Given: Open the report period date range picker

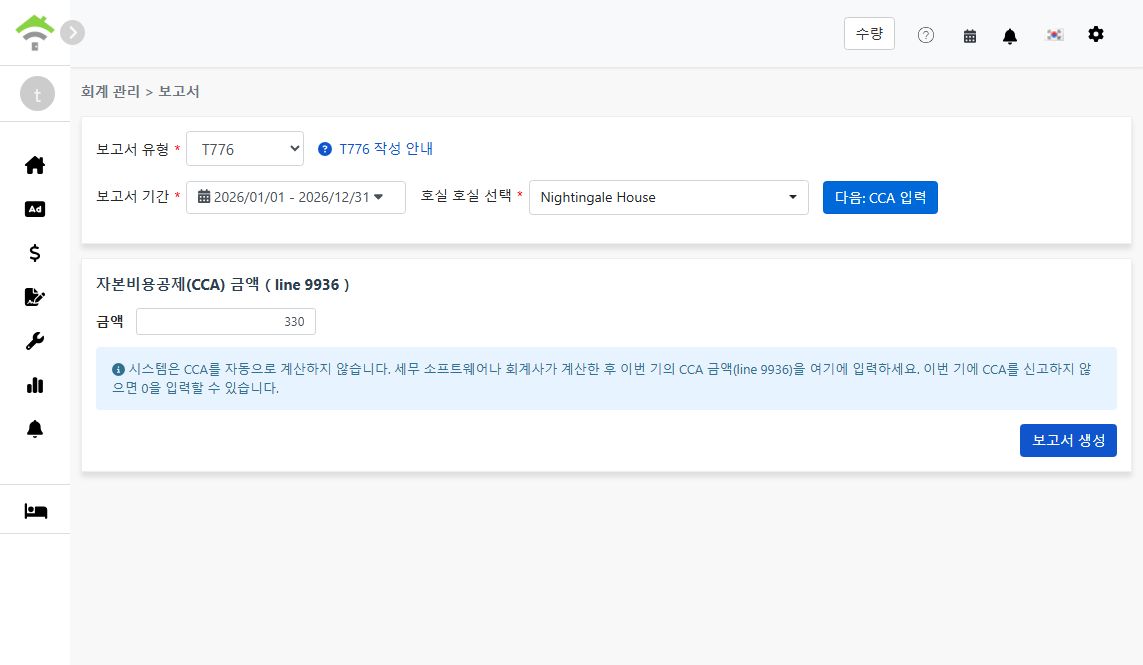Looking at the screenshot, I should [x=296, y=197].
